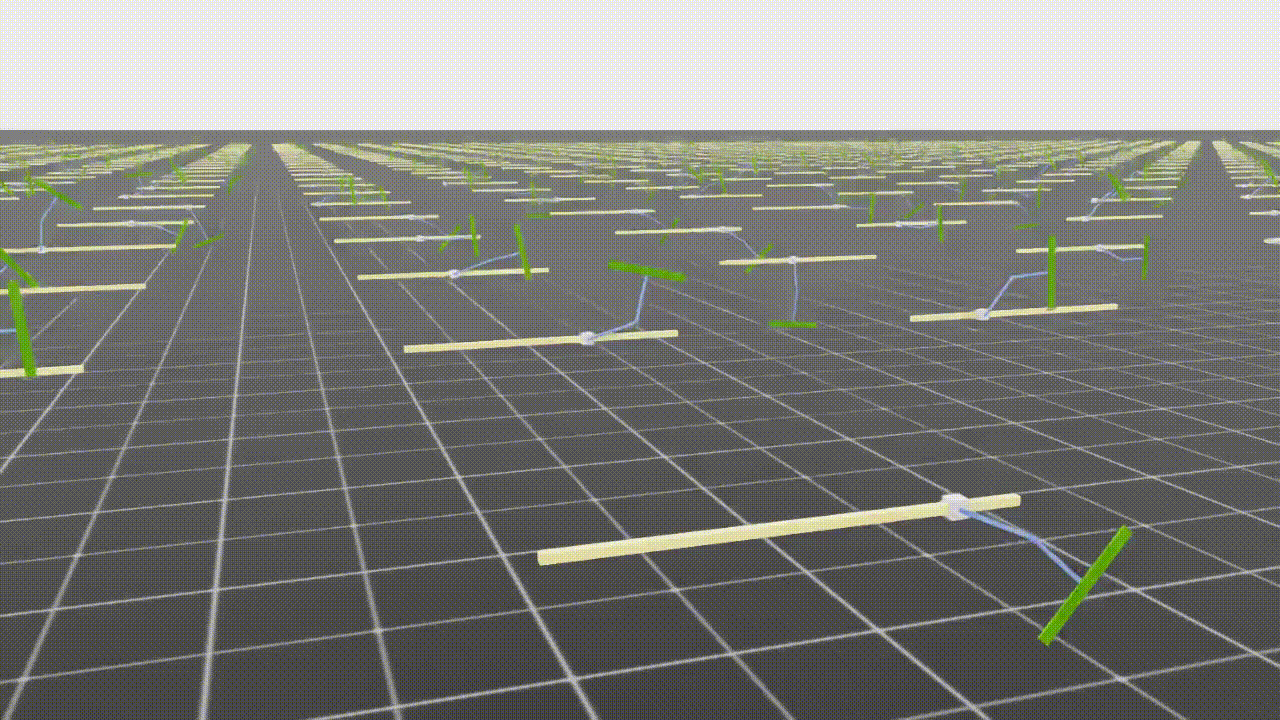Select the cart joint on the center-screen rail
This screenshot has width=1280, height=720.
click(587, 338)
